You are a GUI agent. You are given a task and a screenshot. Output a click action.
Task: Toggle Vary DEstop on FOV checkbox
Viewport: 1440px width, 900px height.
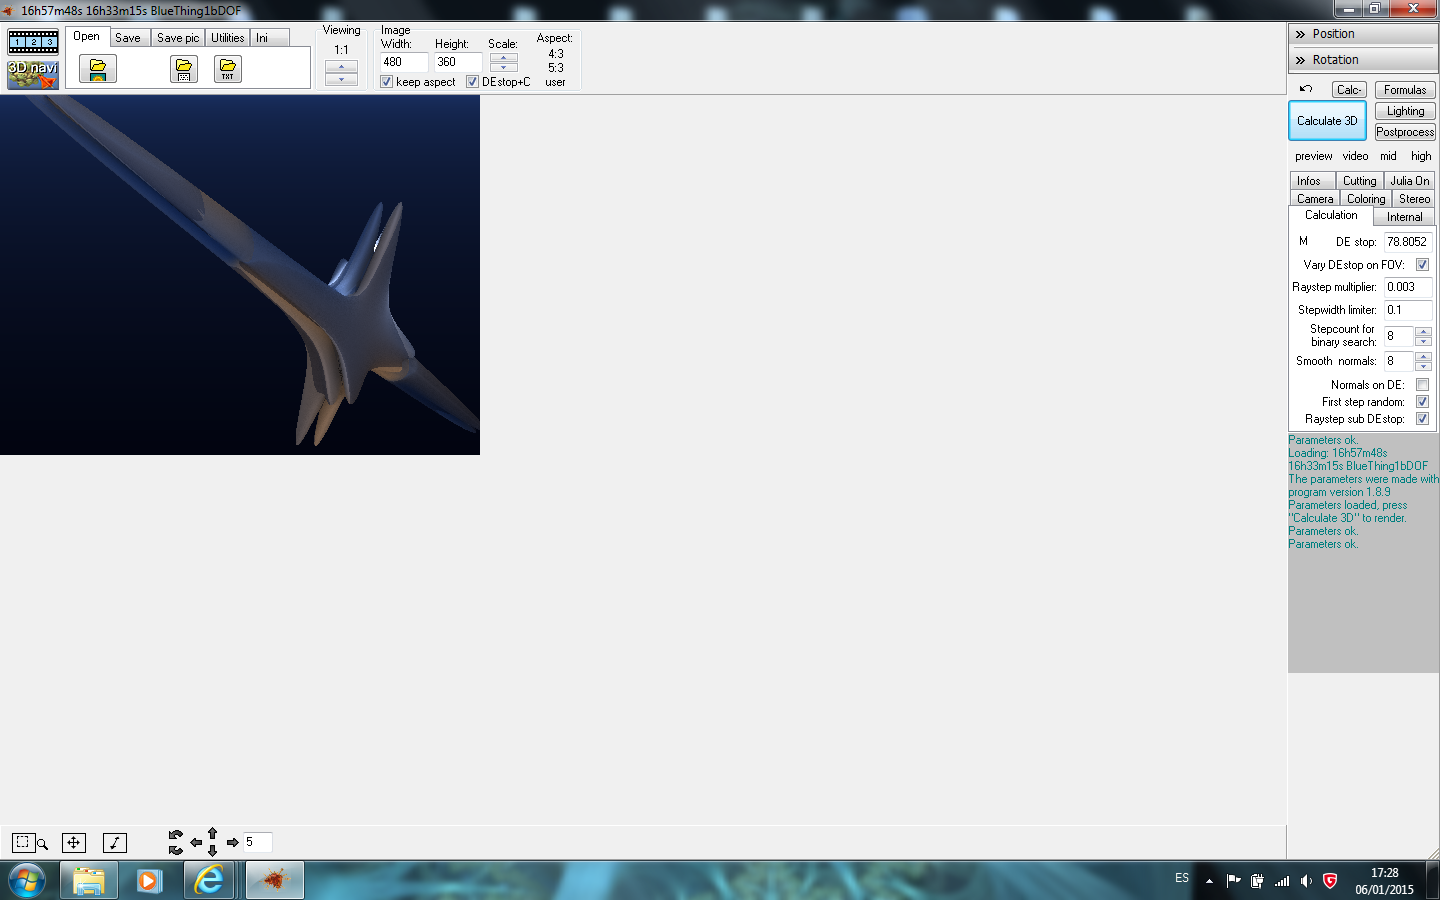tap(1422, 265)
